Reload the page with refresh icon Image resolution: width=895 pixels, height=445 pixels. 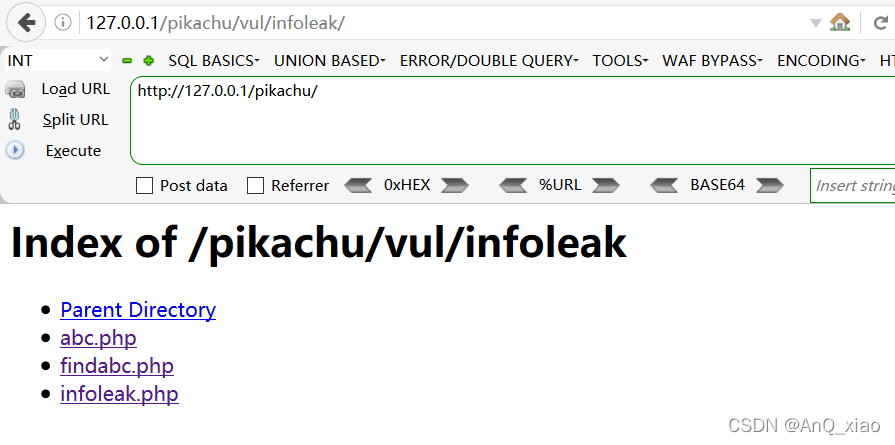tap(880, 23)
